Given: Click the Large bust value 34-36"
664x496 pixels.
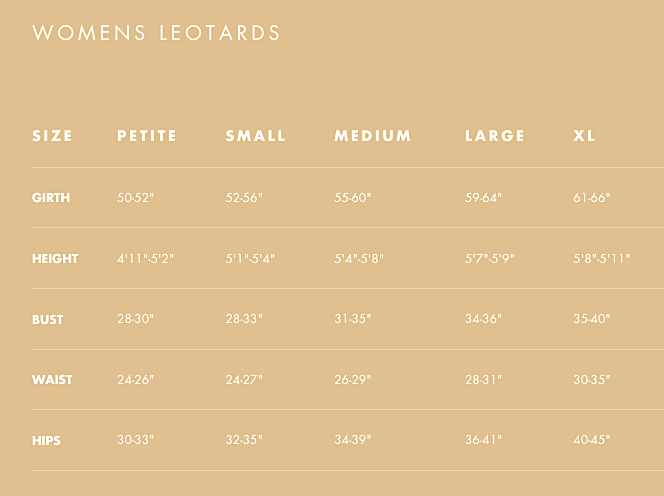Looking at the screenshot, I should coord(483,319).
